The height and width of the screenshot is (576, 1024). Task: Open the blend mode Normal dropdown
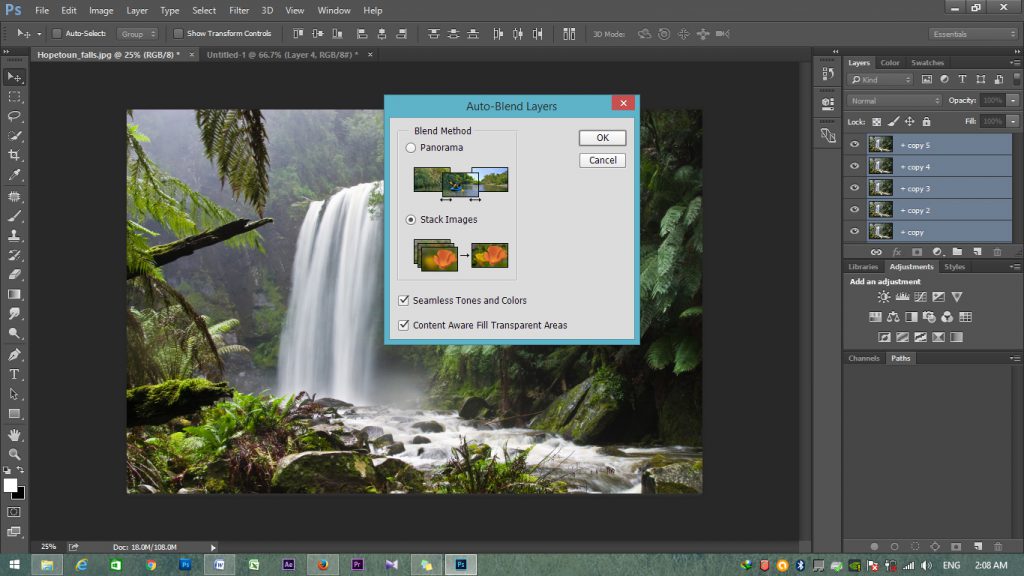[894, 100]
